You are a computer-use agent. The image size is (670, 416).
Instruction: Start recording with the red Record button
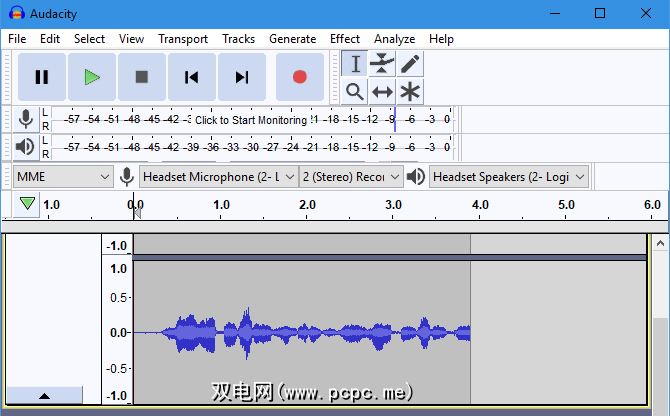(x=299, y=77)
